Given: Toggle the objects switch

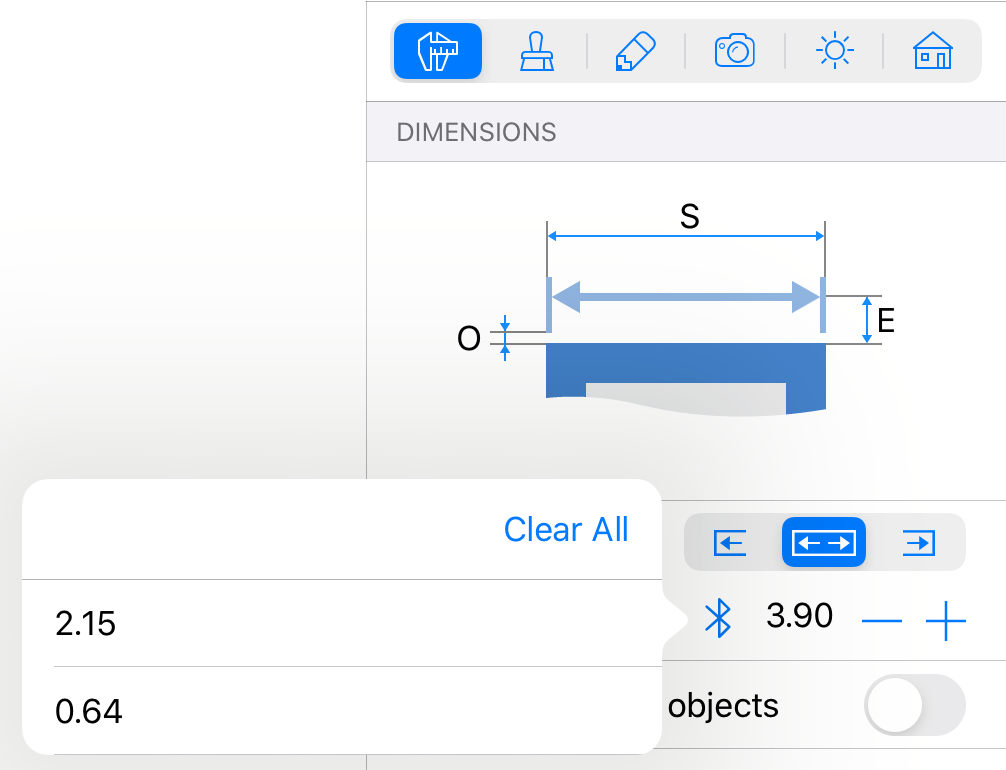Looking at the screenshot, I should tap(915, 706).
